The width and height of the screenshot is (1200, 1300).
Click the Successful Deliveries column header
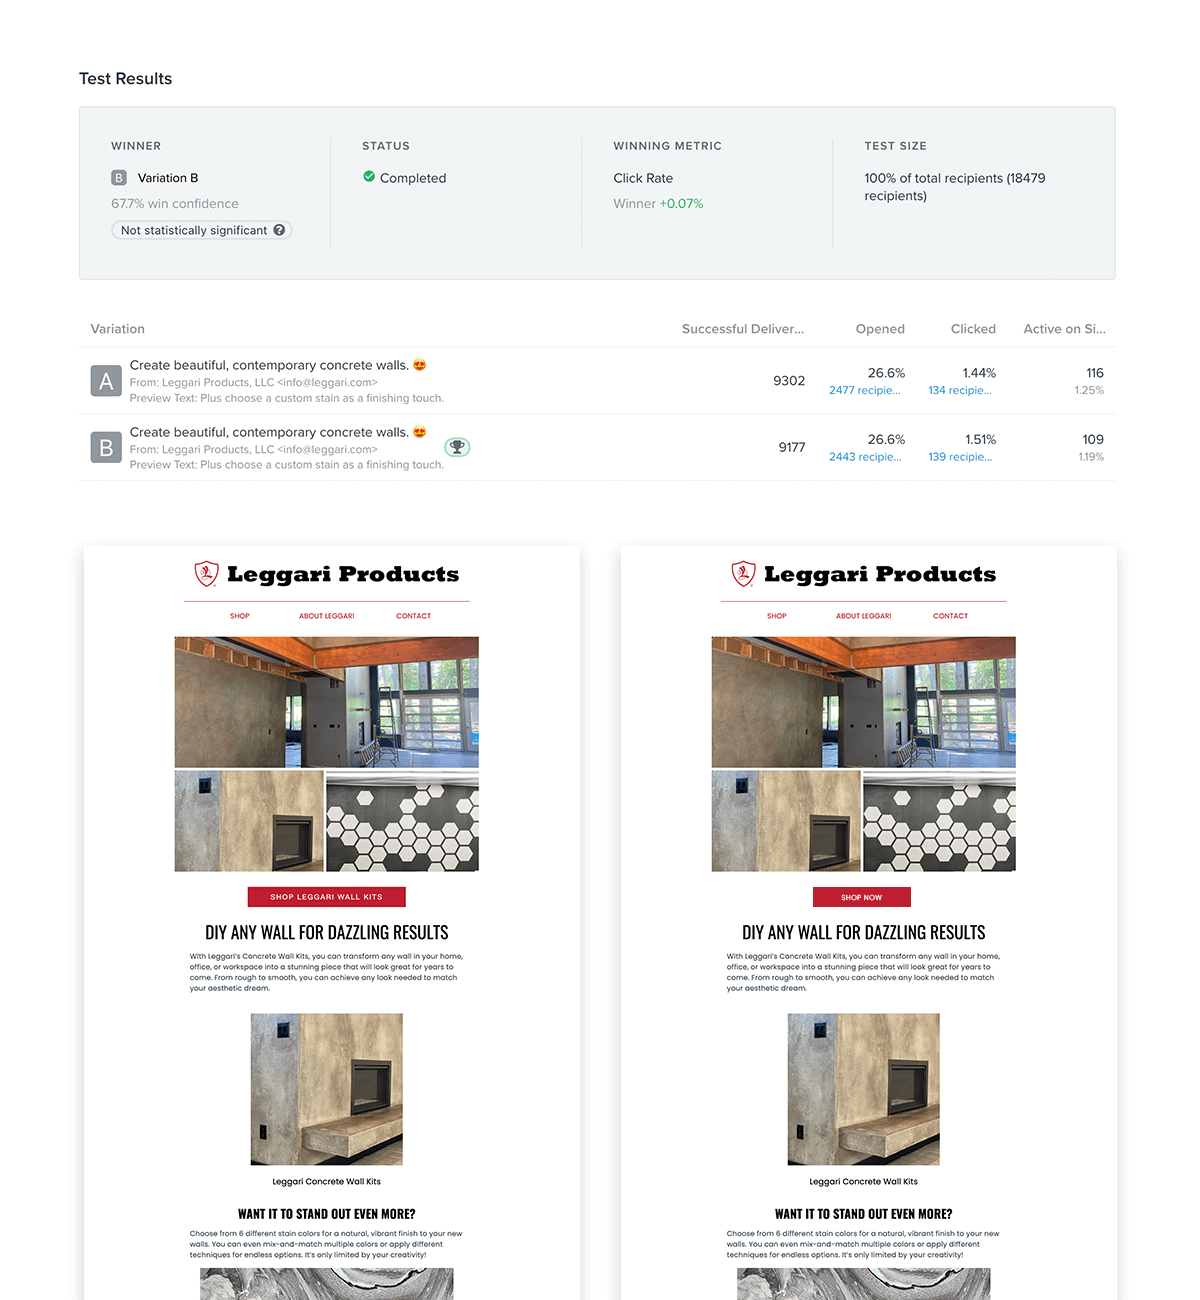[x=743, y=329]
